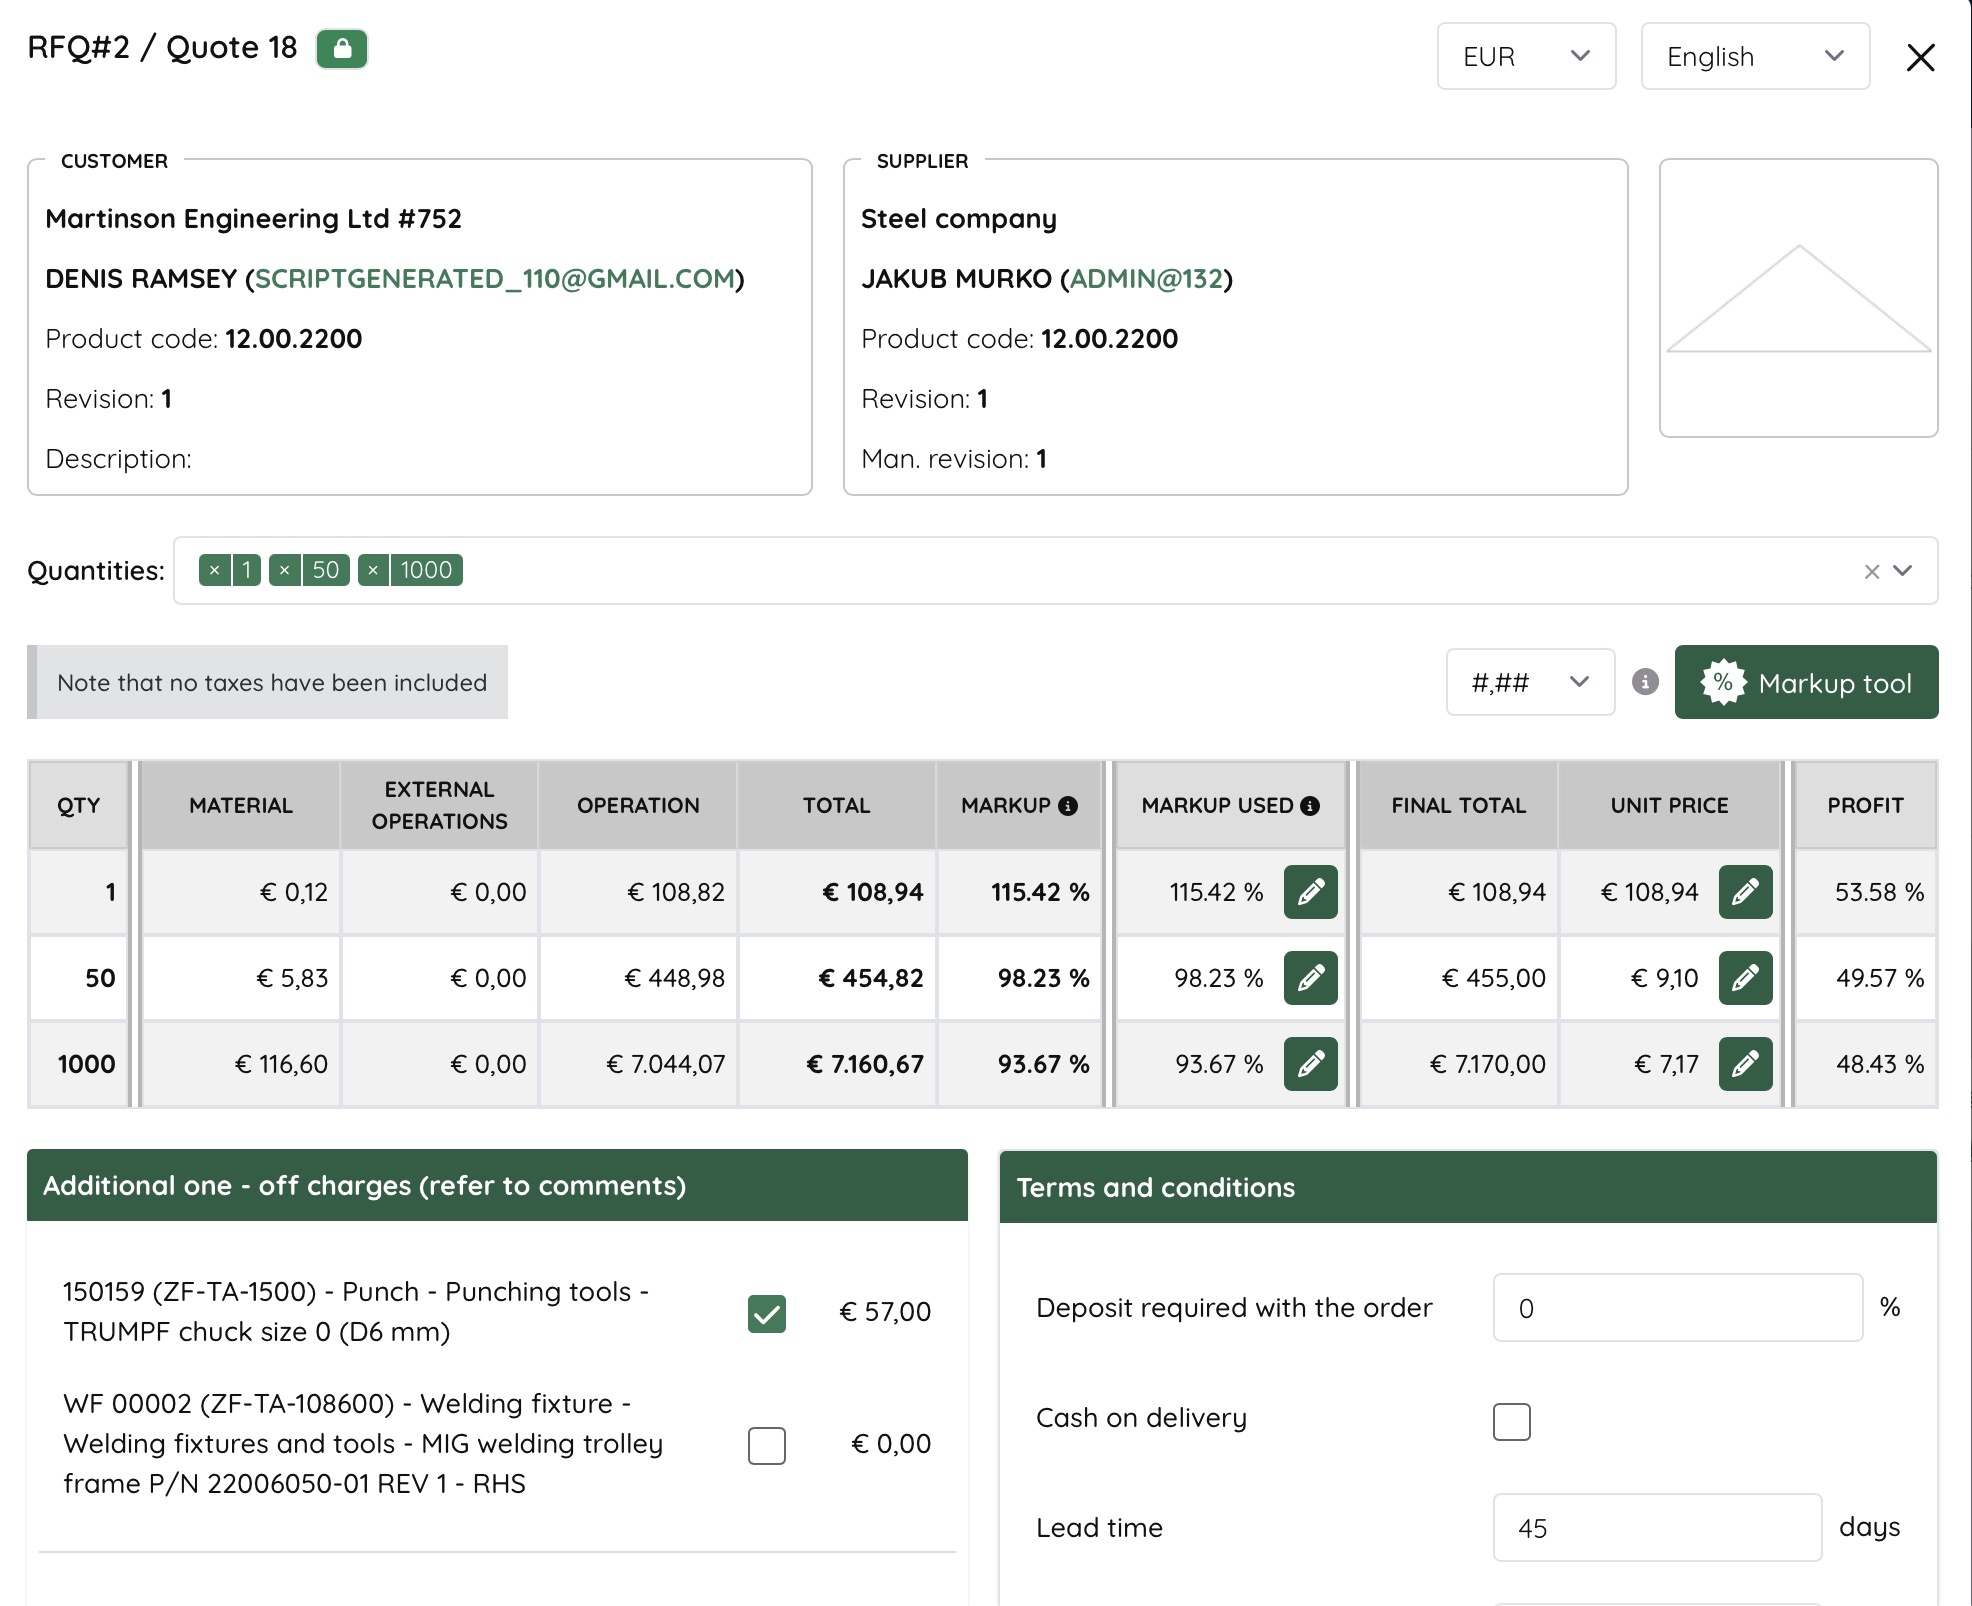Image resolution: width=1972 pixels, height=1606 pixels.
Task: Open the English language dropdown
Action: [1755, 57]
